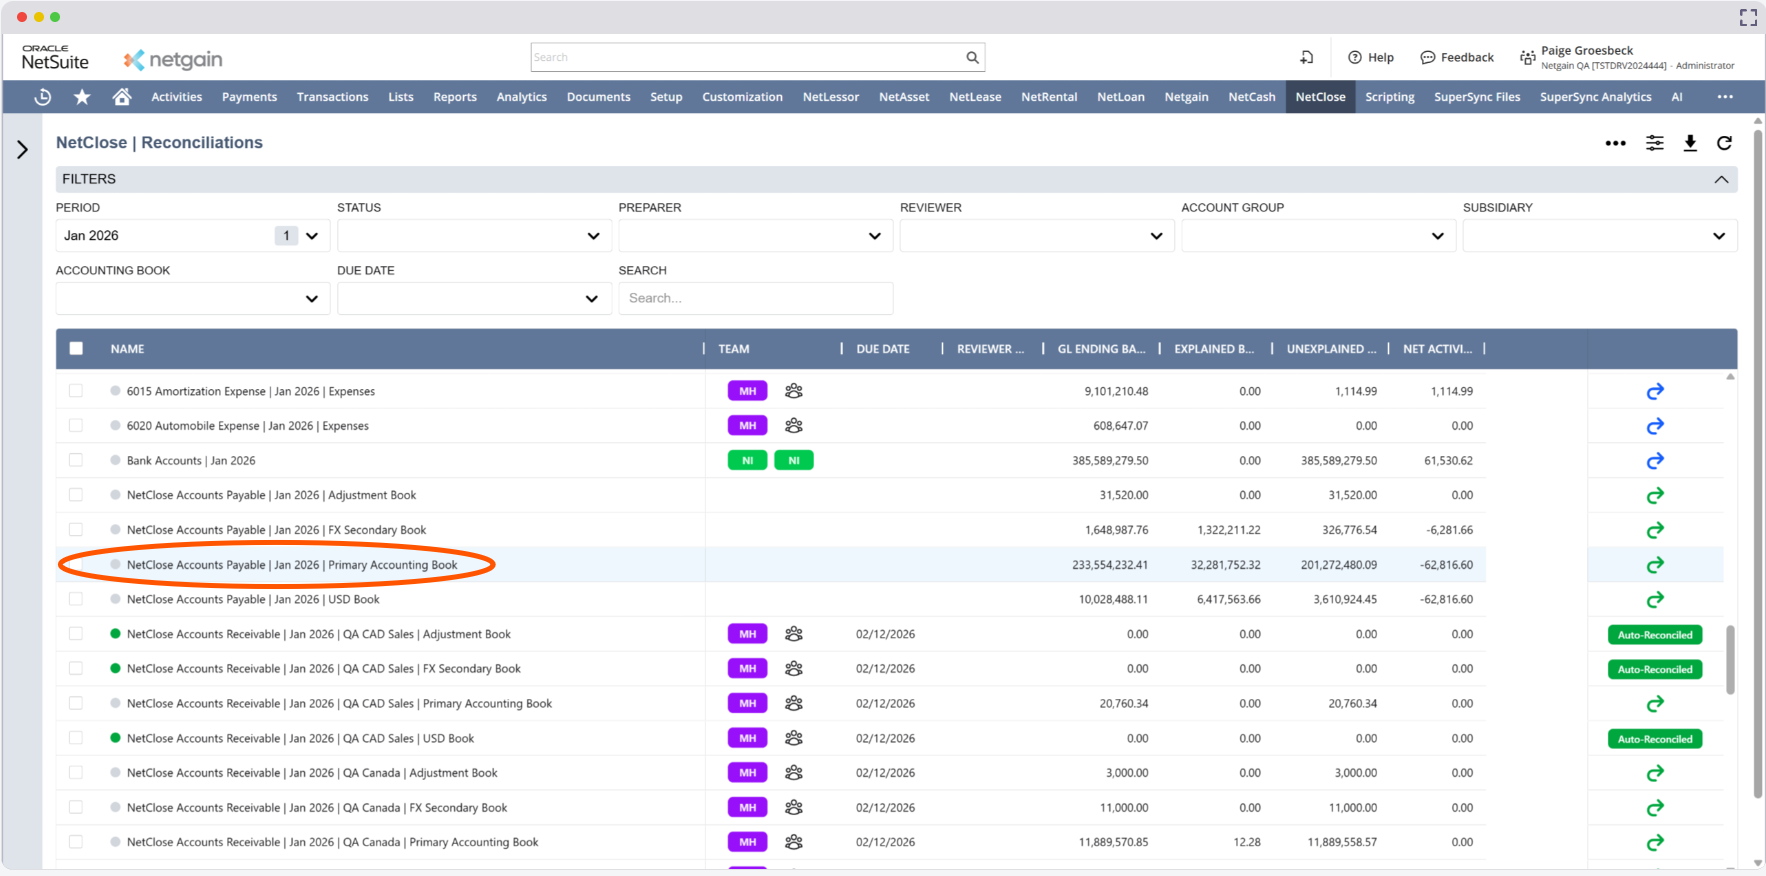1766x876 pixels.
Task: Check the Bank Accounts | Jan 2026 row
Action: pos(76,461)
